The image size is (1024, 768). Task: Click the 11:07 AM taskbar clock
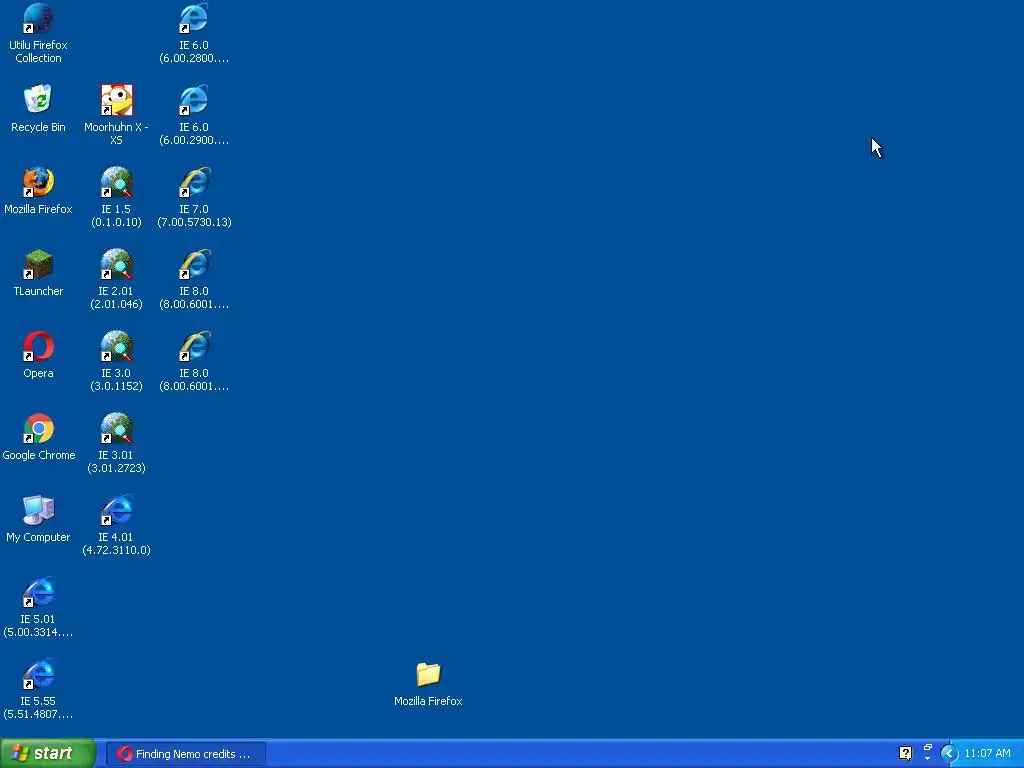point(987,754)
